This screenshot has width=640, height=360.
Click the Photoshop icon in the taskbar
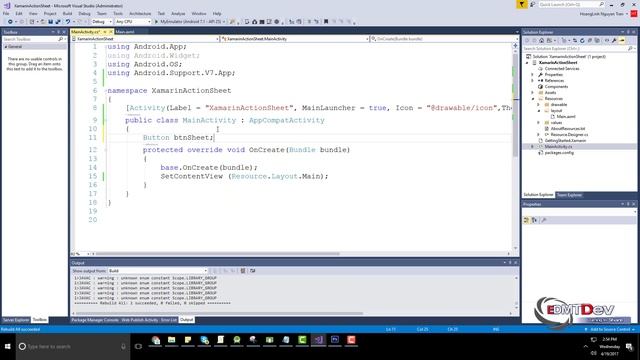(x=335, y=340)
